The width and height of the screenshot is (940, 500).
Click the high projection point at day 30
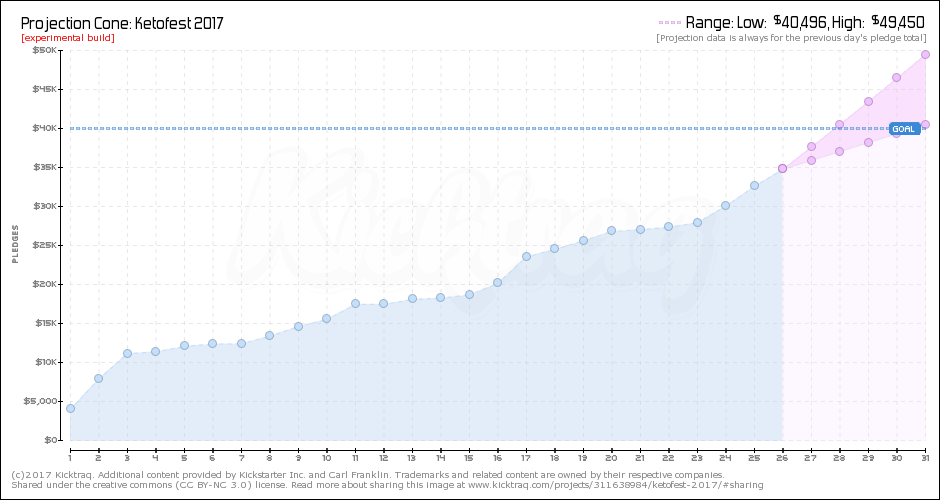click(896, 77)
